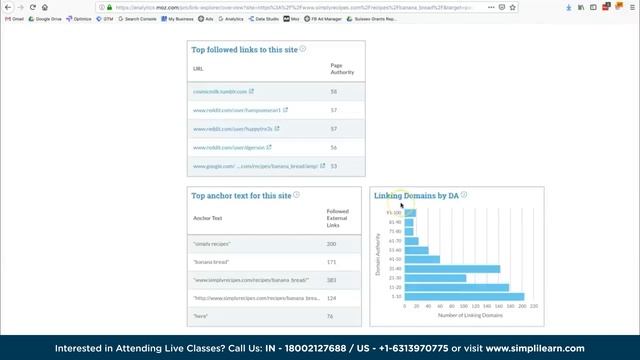
Task: Open the My Business bookmark
Action: (x=178, y=19)
